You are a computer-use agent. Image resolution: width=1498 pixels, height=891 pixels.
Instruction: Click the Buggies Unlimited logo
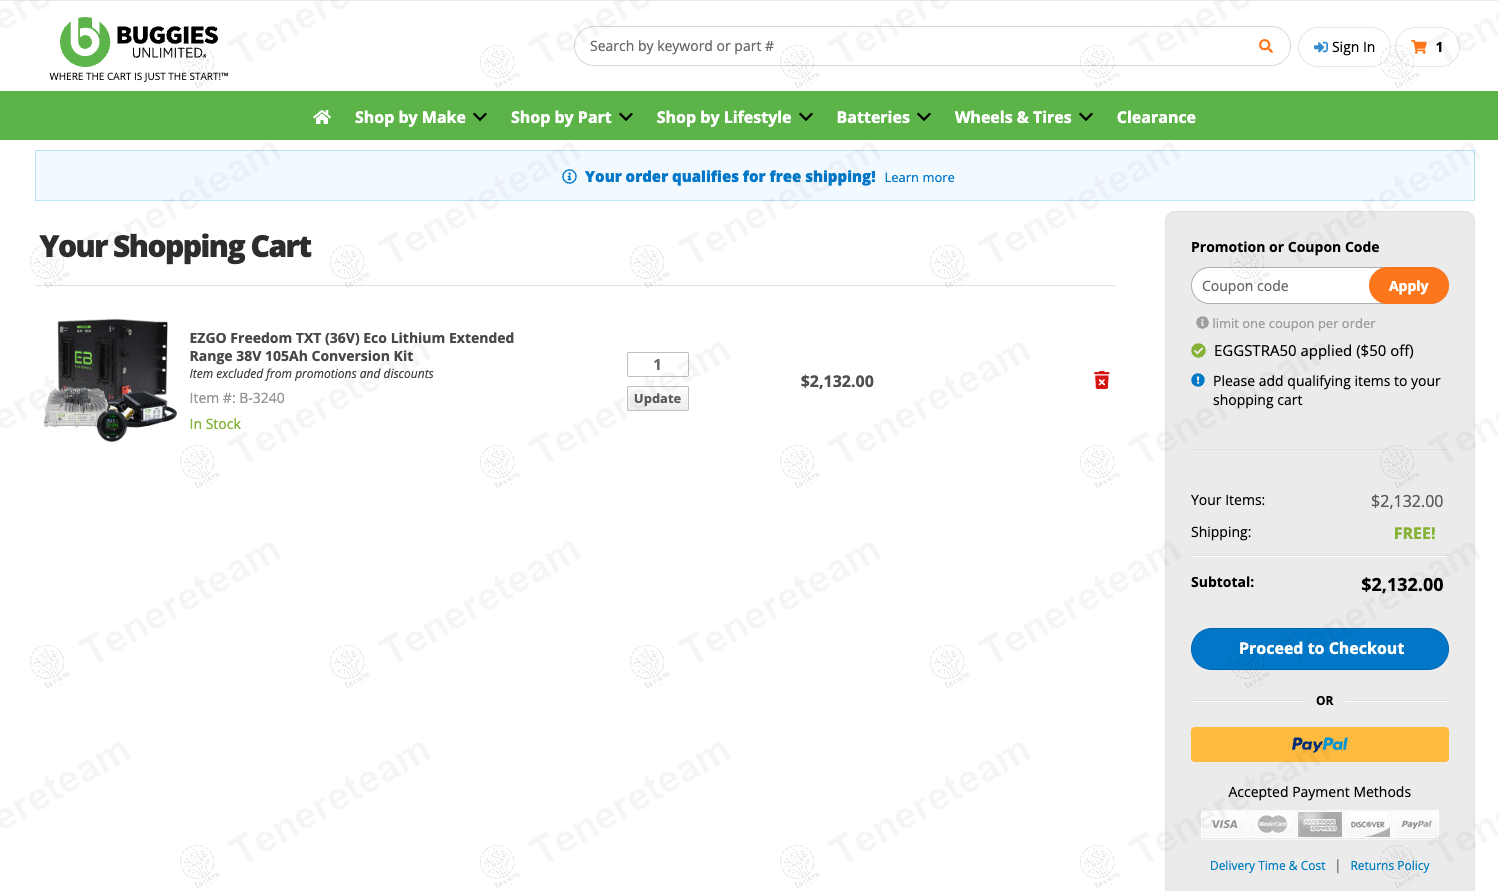[x=139, y=48]
